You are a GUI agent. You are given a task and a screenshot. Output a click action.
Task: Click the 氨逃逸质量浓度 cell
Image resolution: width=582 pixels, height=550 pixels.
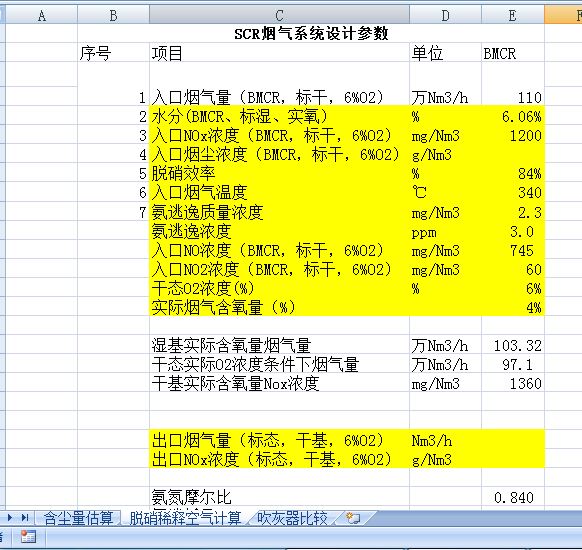279,212
